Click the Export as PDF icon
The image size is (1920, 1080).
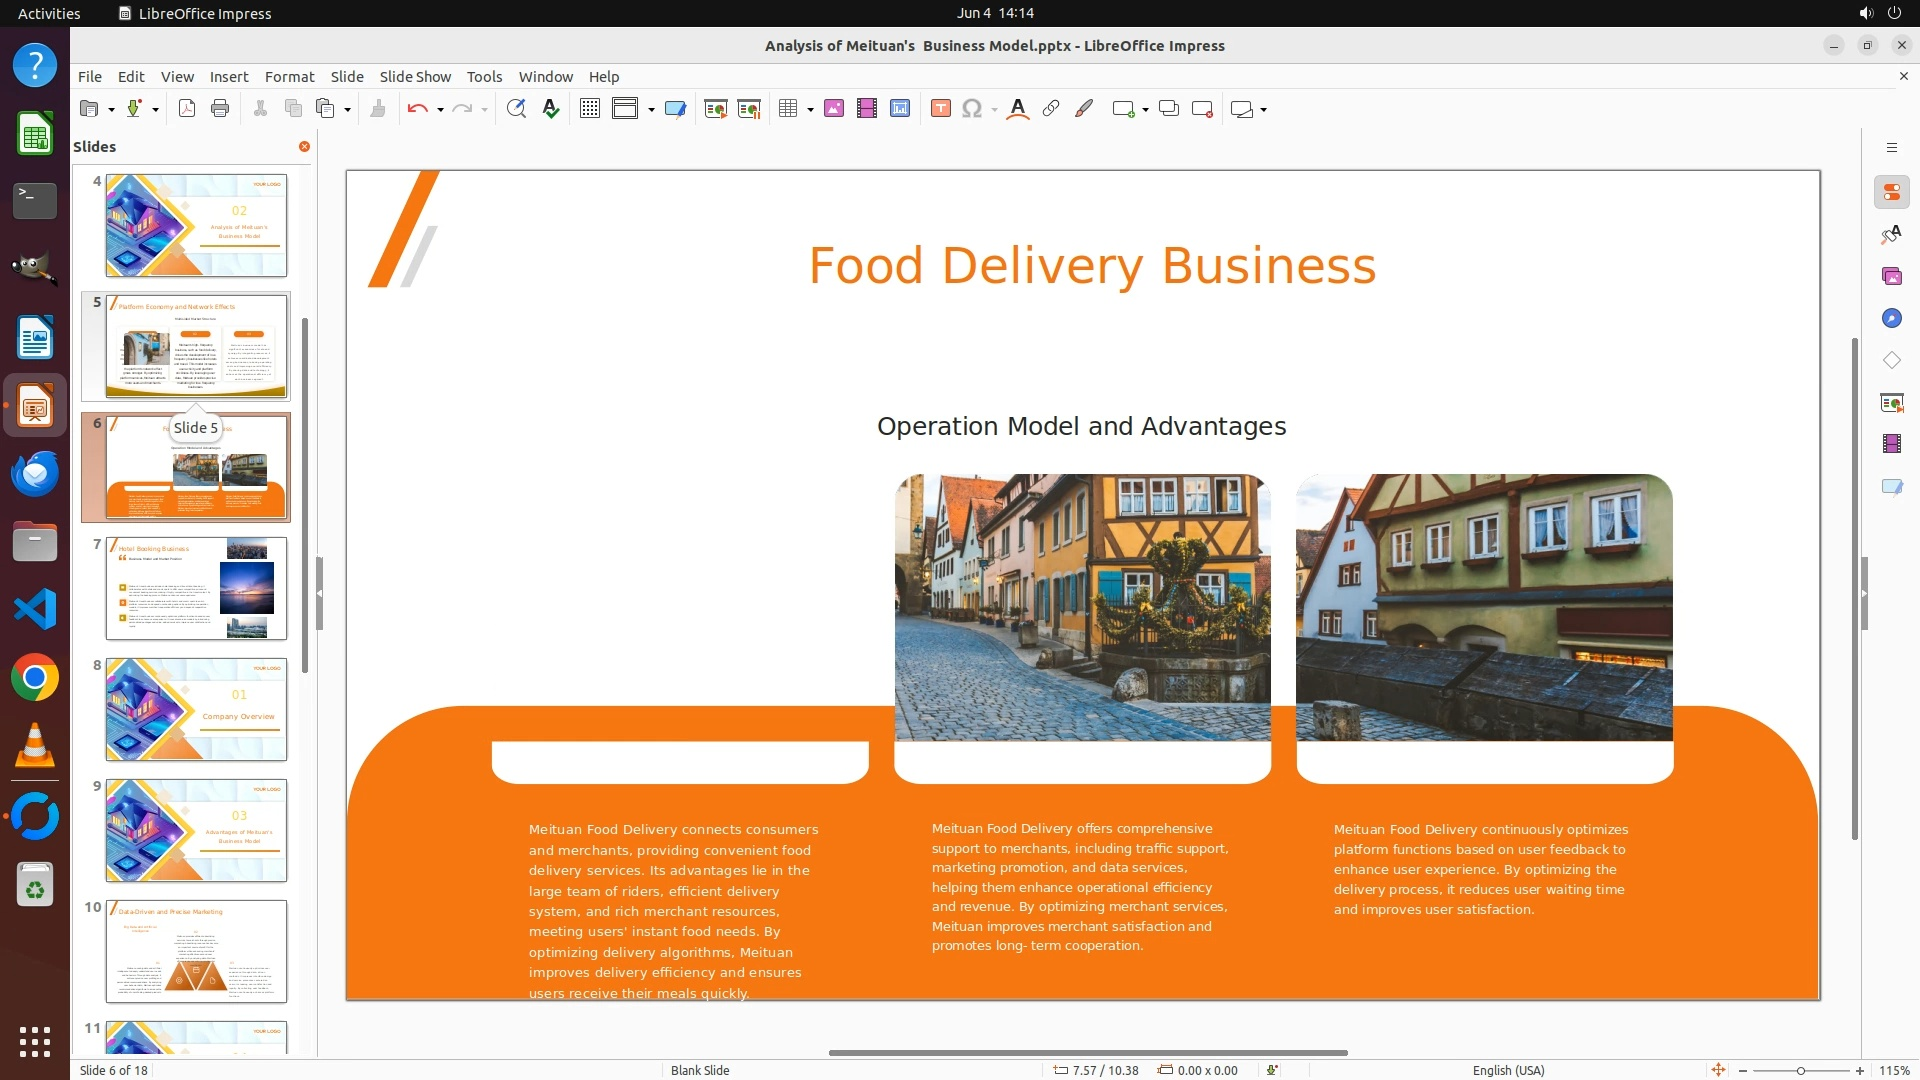[187, 109]
